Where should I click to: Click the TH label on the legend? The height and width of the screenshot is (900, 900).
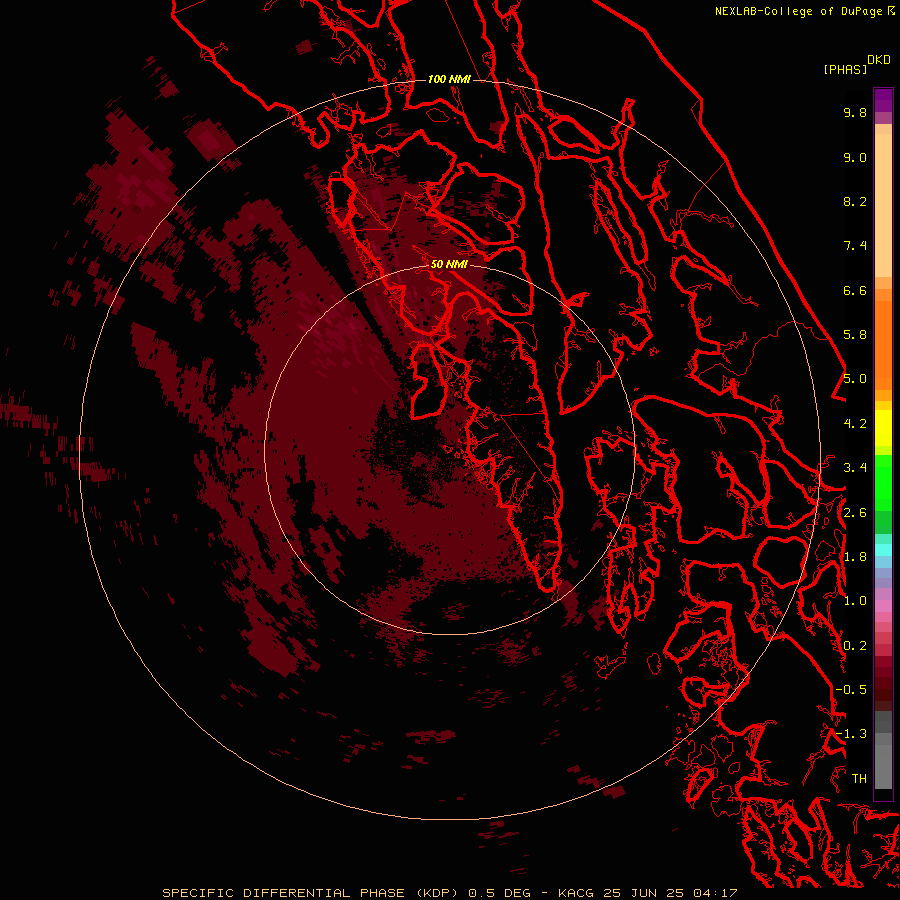pos(859,779)
